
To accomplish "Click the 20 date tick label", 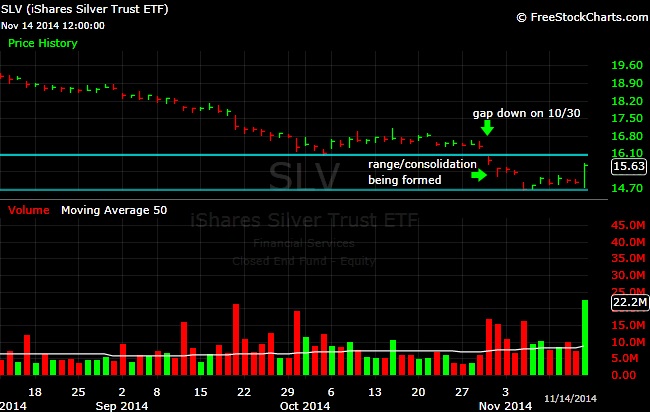I will click(x=418, y=392).
